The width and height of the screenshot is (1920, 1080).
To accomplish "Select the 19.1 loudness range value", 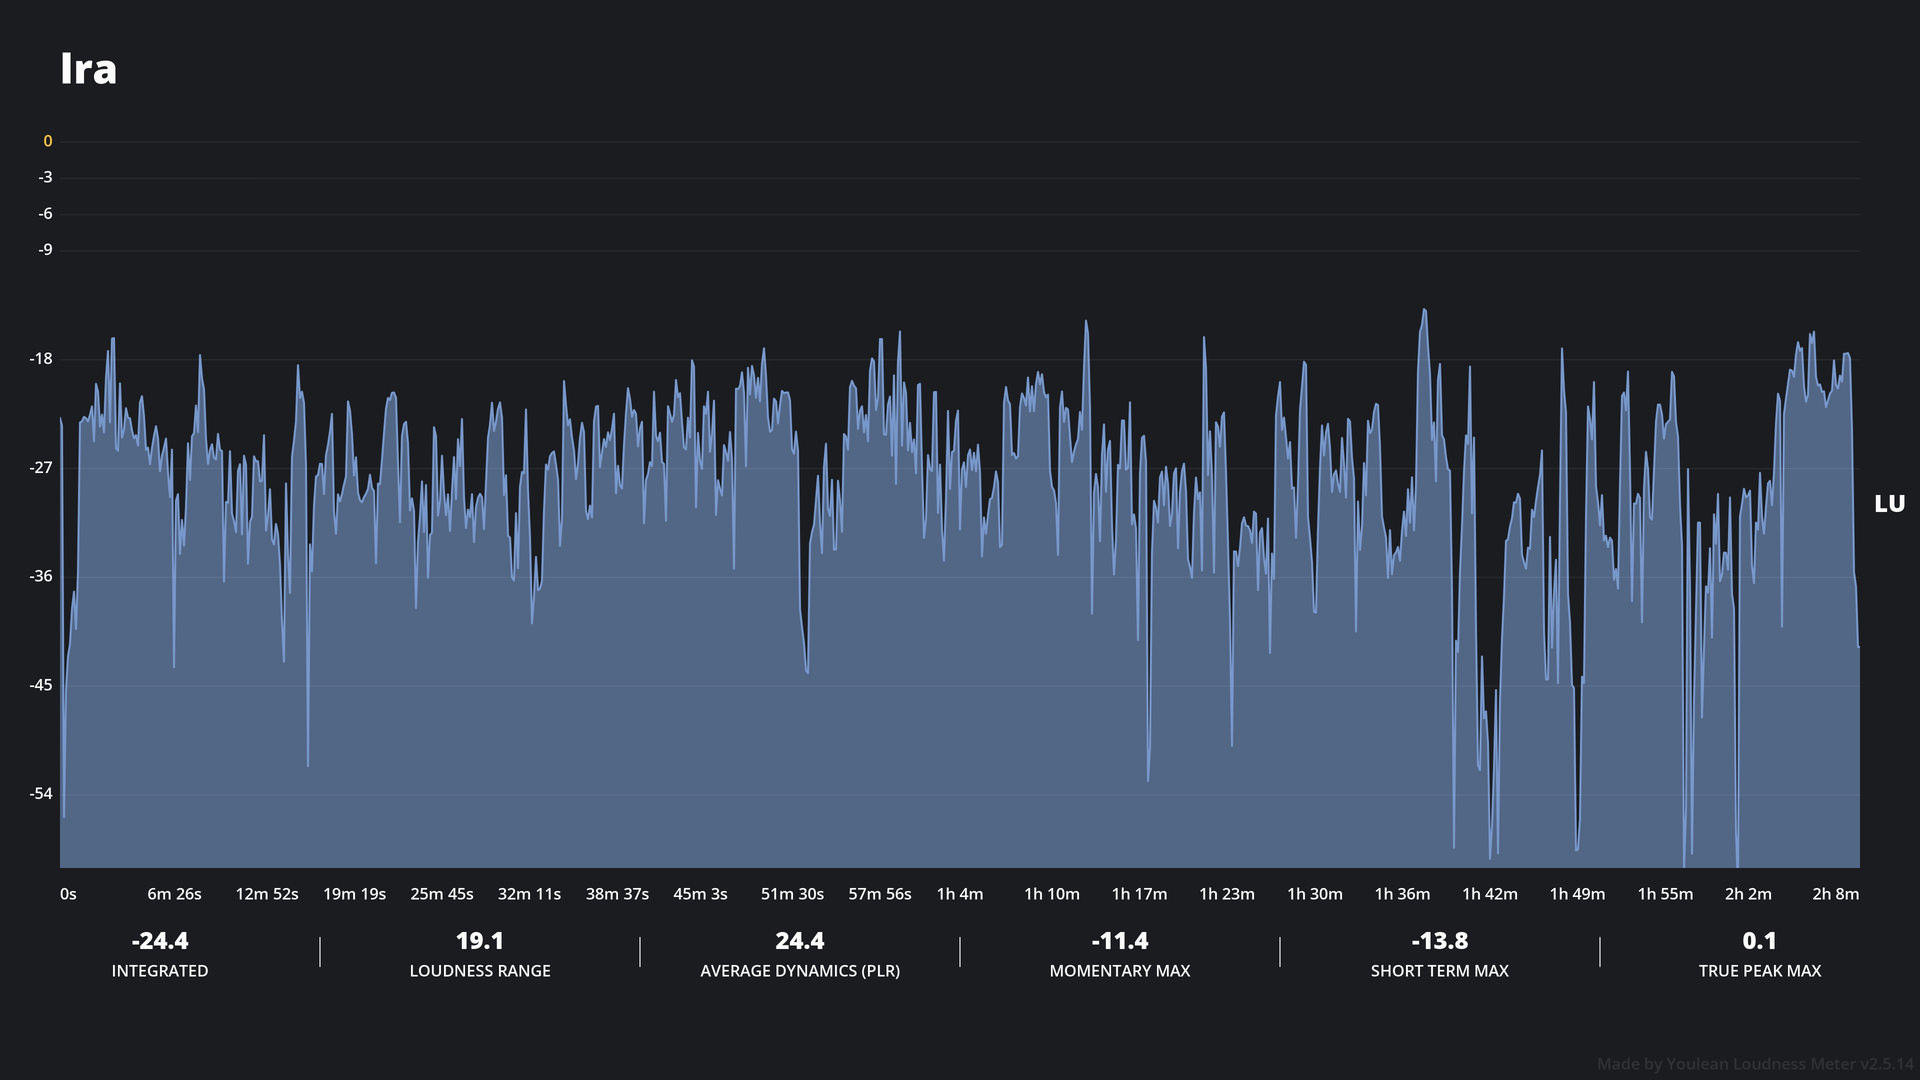I will [x=480, y=941].
